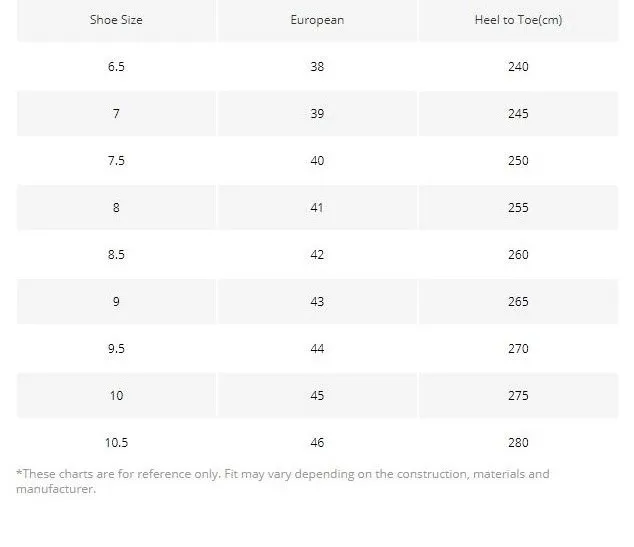Select shoe size 6.5 cell
The image size is (634, 547).
116,67
